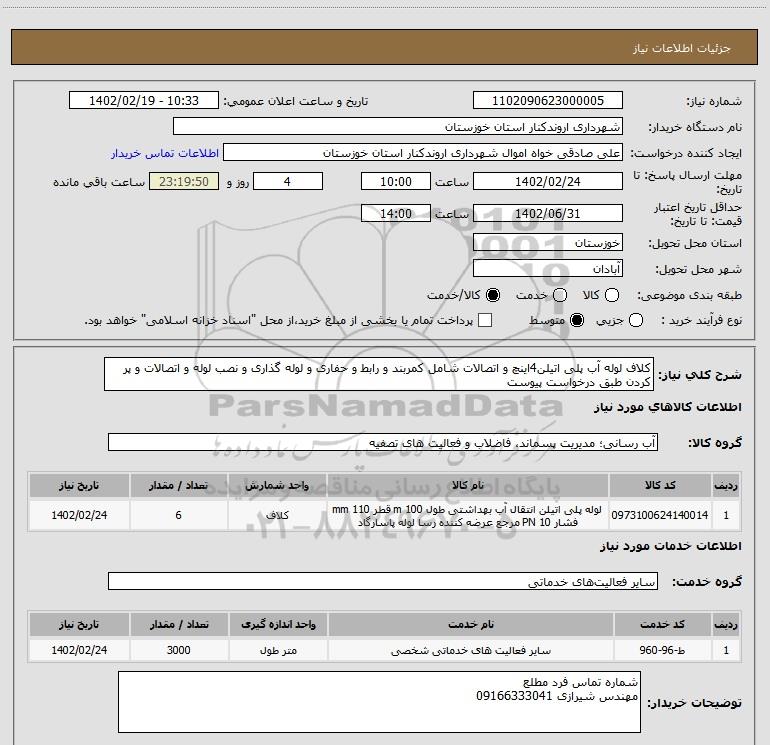Click the نام کالا column header
The image size is (770, 745).
click(x=468, y=485)
